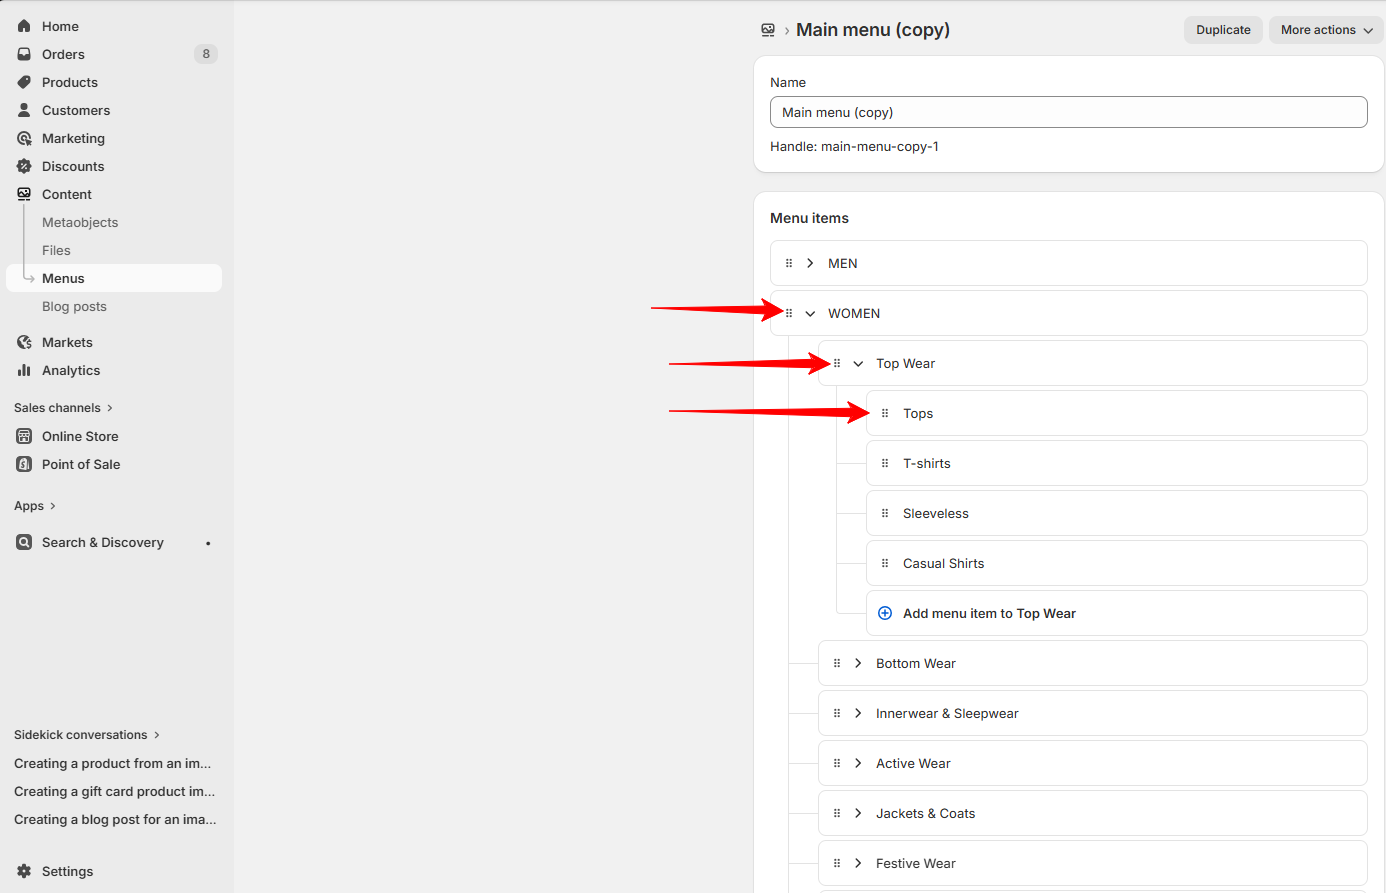Click the pin dot next to Search & Discovery
This screenshot has height=893, width=1386.
tap(208, 543)
